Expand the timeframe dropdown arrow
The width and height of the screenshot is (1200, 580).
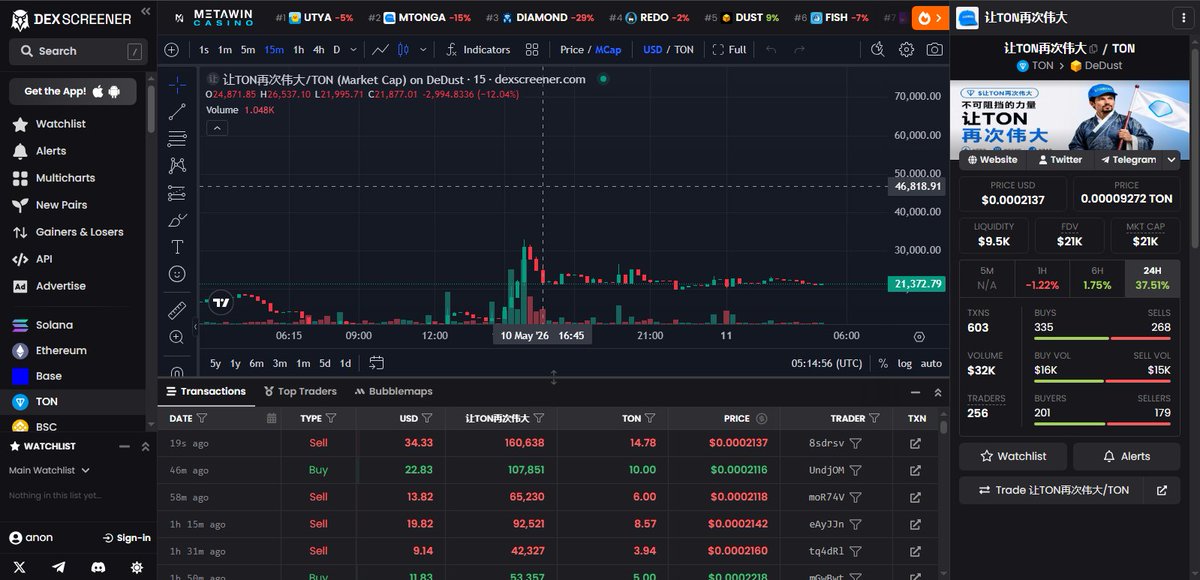pos(352,49)
